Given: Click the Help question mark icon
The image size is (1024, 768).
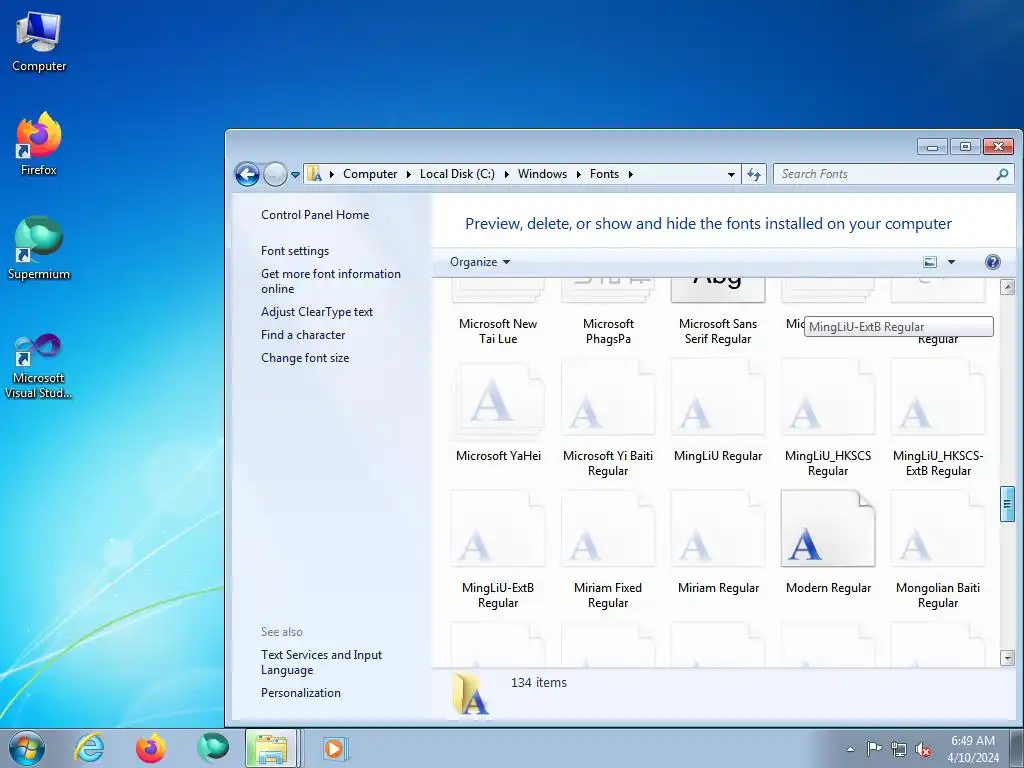Looking at the screenshot, I should point(993,262).
